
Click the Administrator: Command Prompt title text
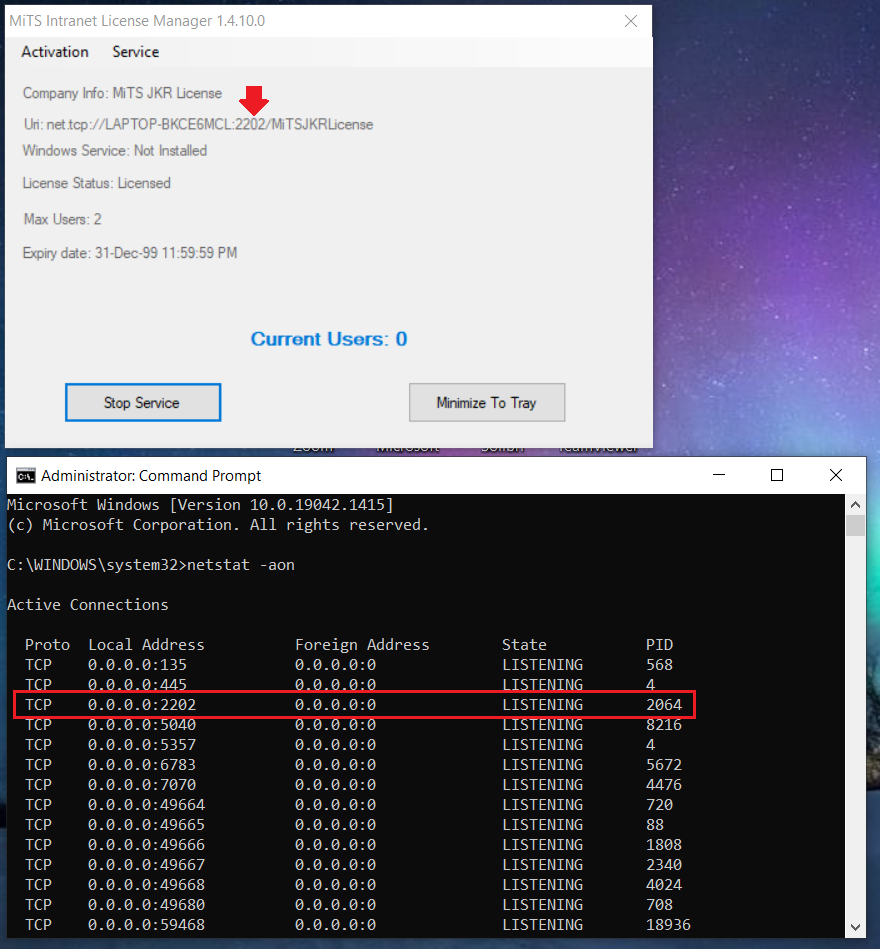pos(151,476)
